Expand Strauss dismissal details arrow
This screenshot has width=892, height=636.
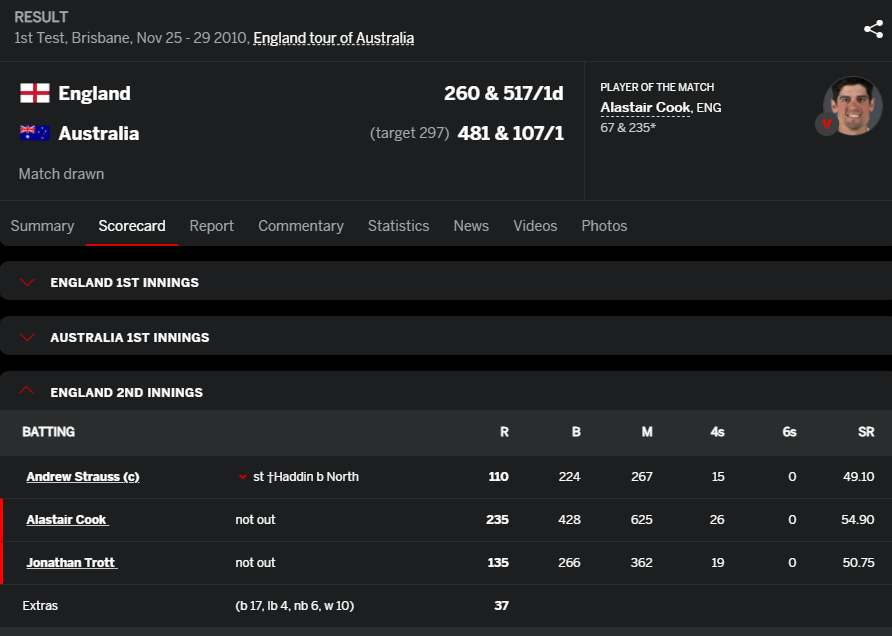pyautogui.click(x=243, y=477)
